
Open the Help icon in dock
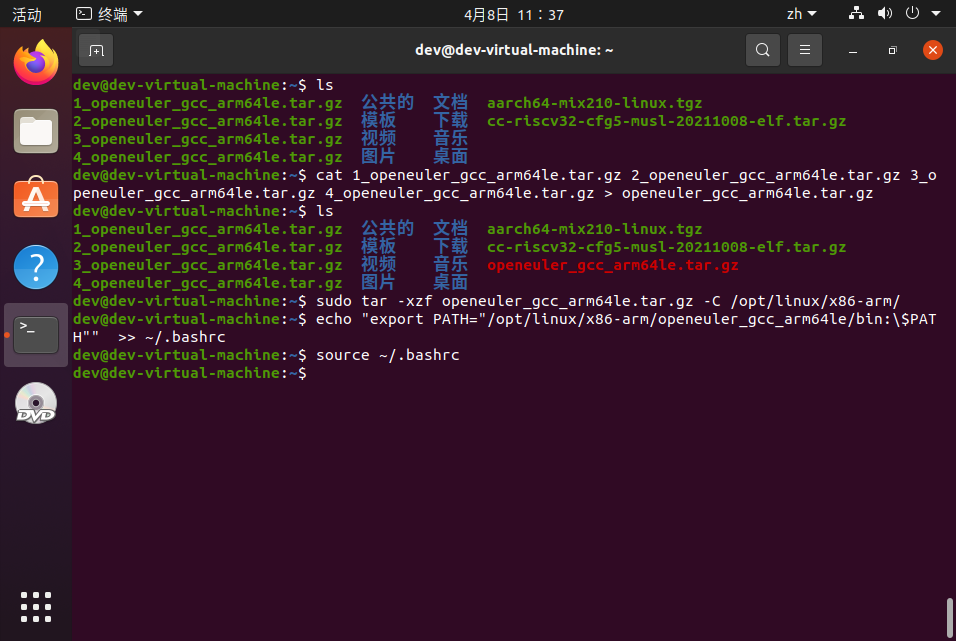[x=36, y=267]
